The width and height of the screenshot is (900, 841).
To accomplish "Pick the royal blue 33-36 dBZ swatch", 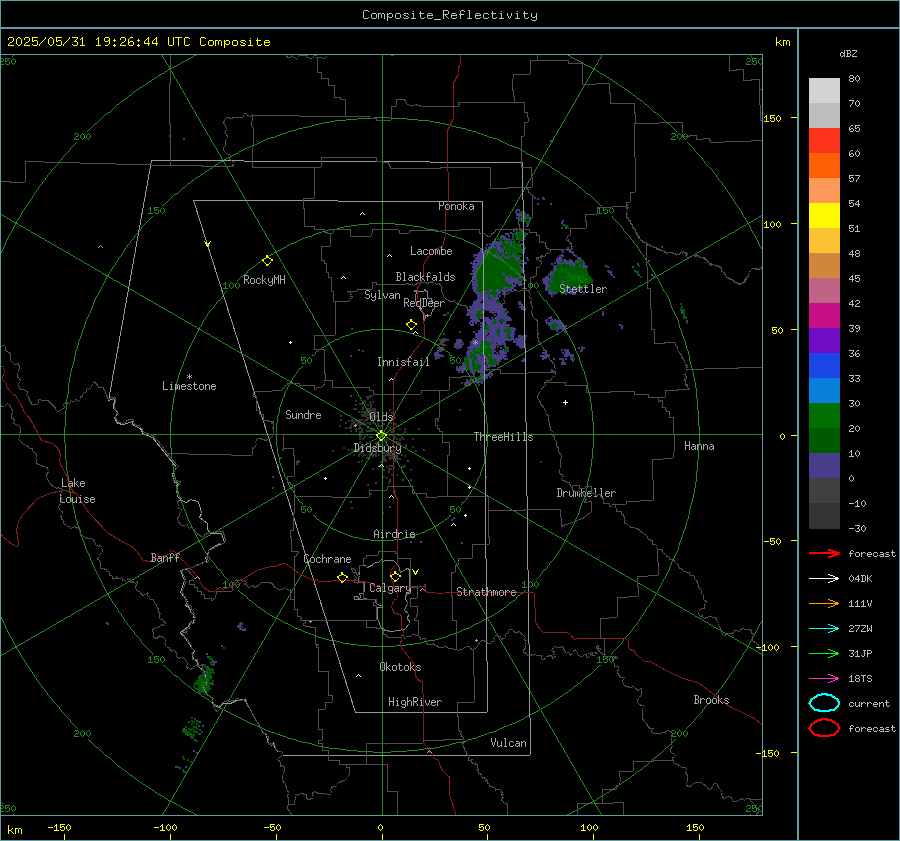I will pos(824,366).
